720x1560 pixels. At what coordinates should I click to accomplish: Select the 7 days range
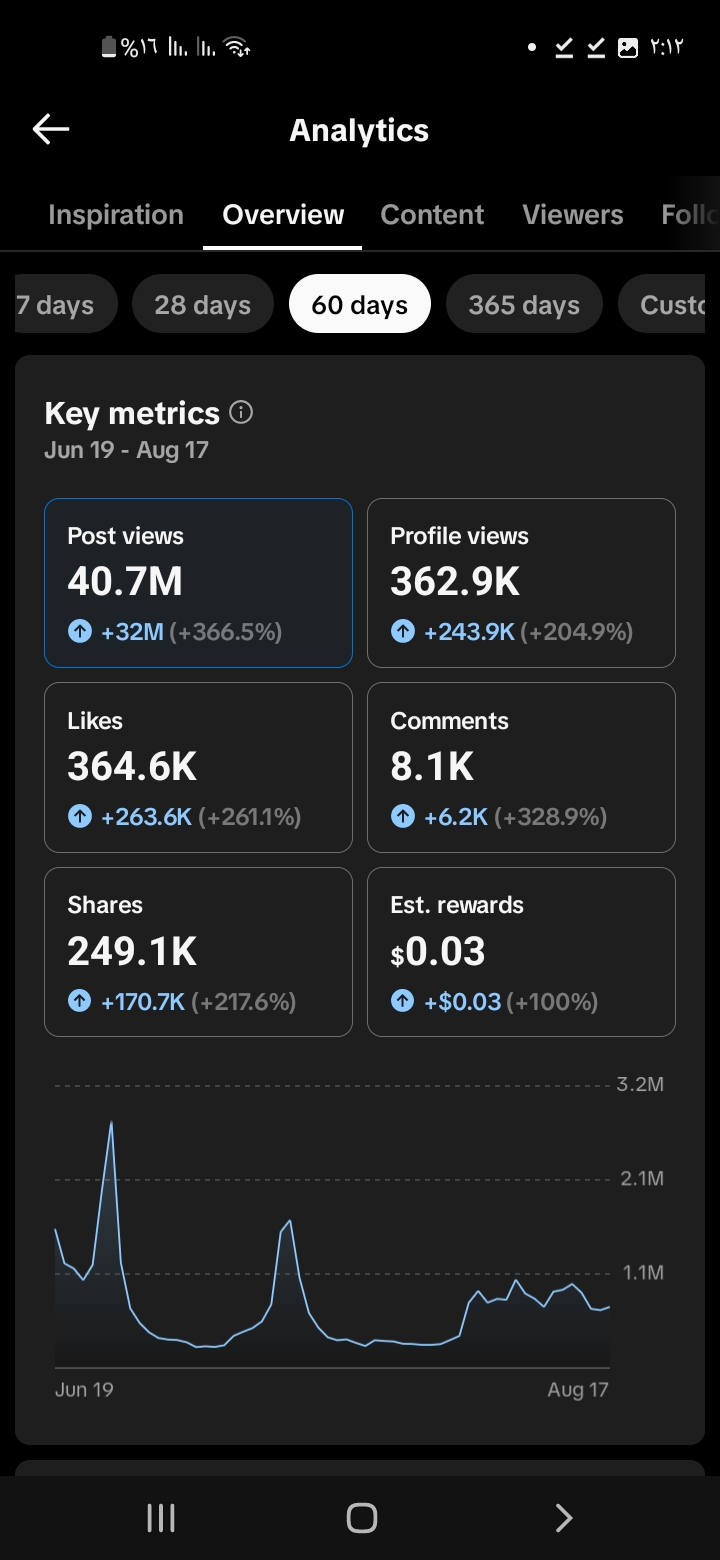click(x=60, y=304)
